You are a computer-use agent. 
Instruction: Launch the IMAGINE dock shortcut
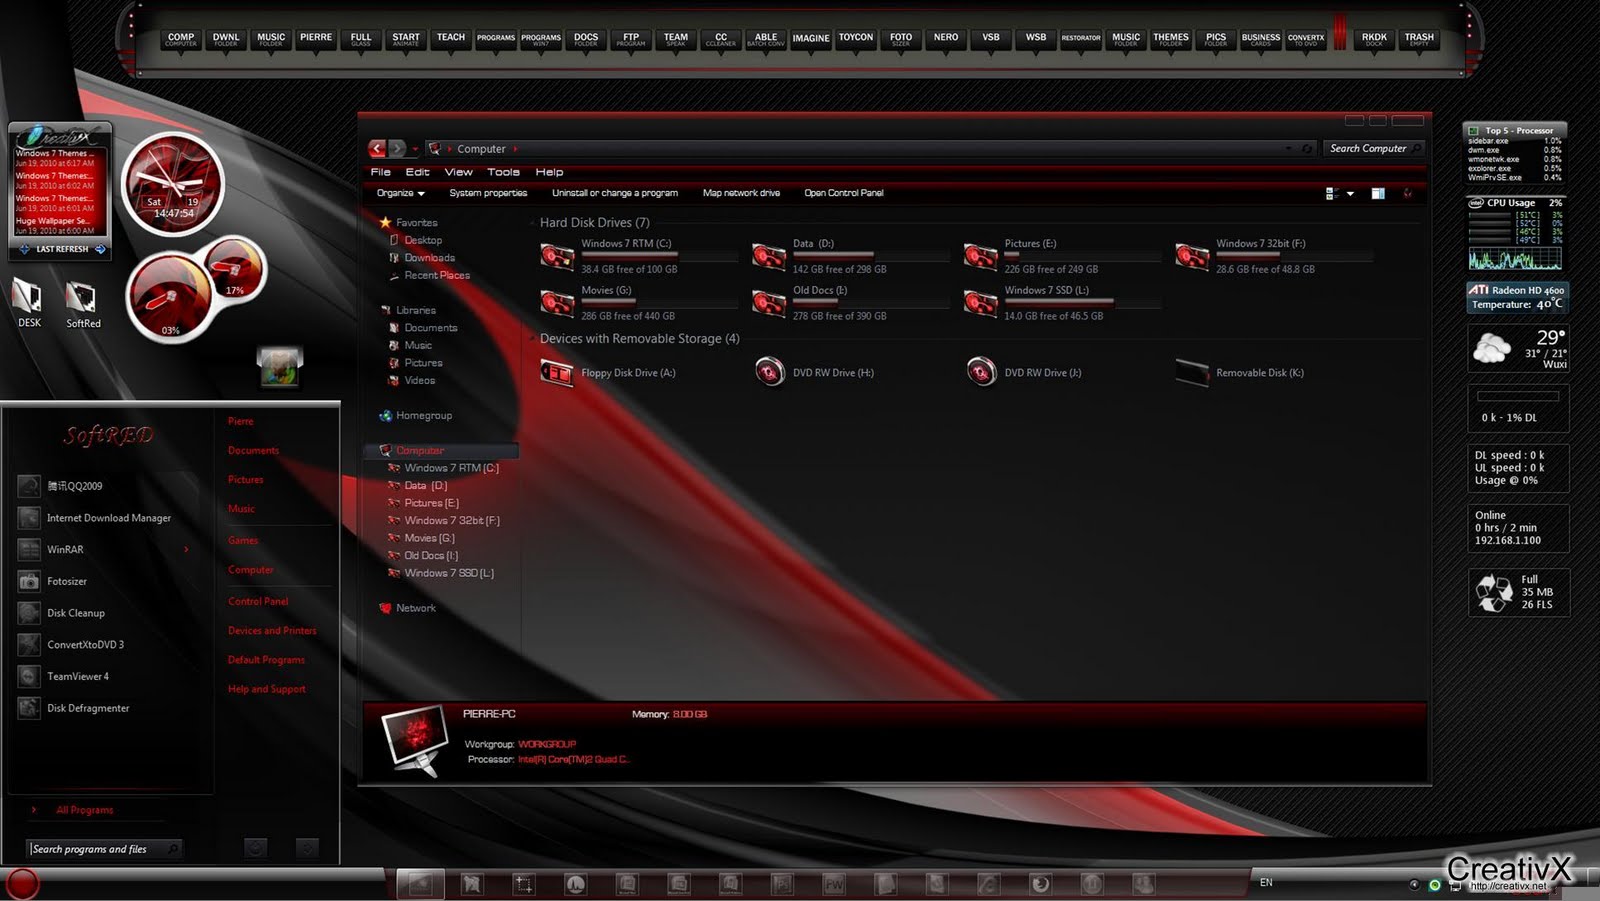tap(811, 39)
